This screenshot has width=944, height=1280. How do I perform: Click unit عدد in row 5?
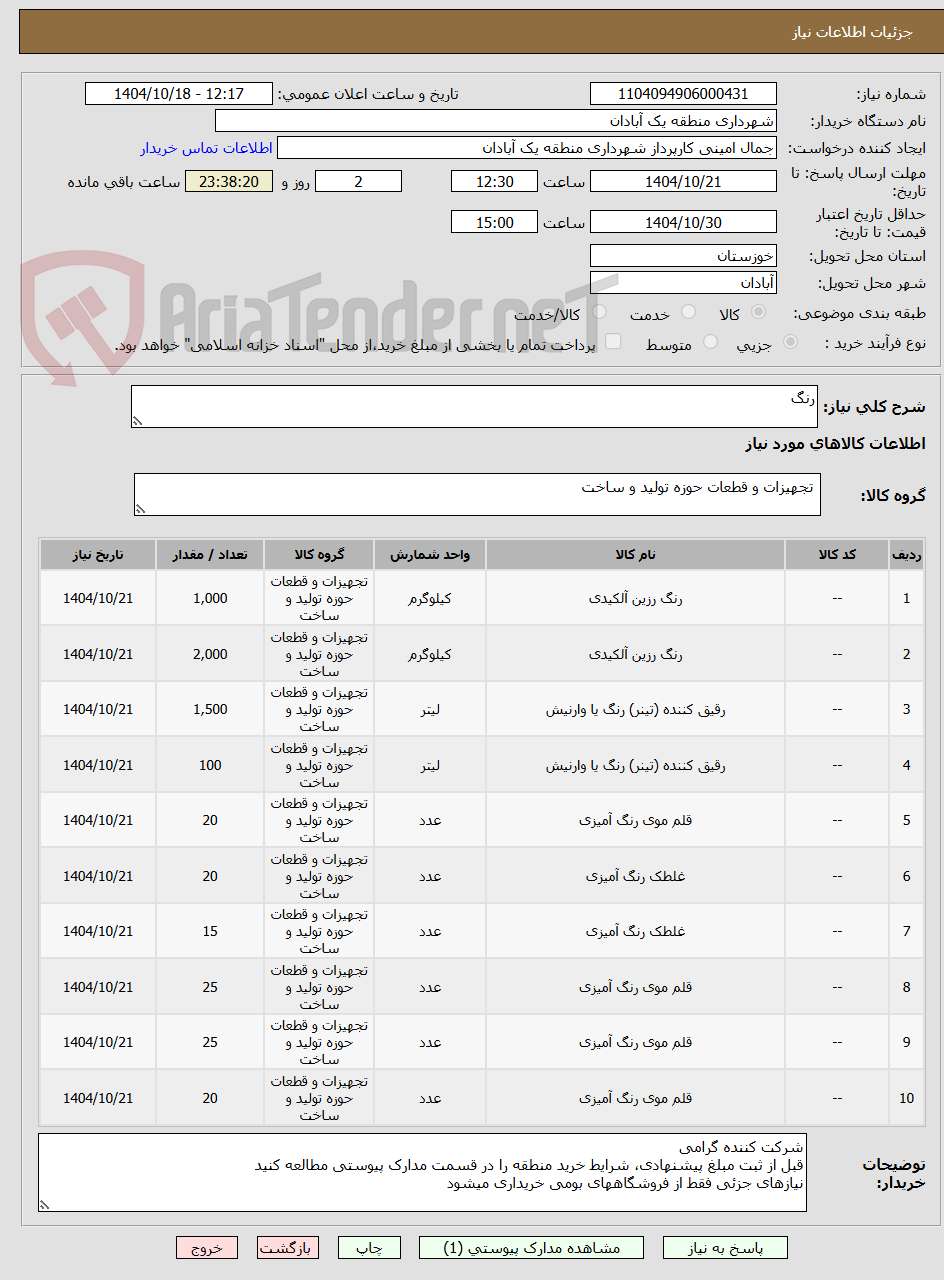pos(430,820)
